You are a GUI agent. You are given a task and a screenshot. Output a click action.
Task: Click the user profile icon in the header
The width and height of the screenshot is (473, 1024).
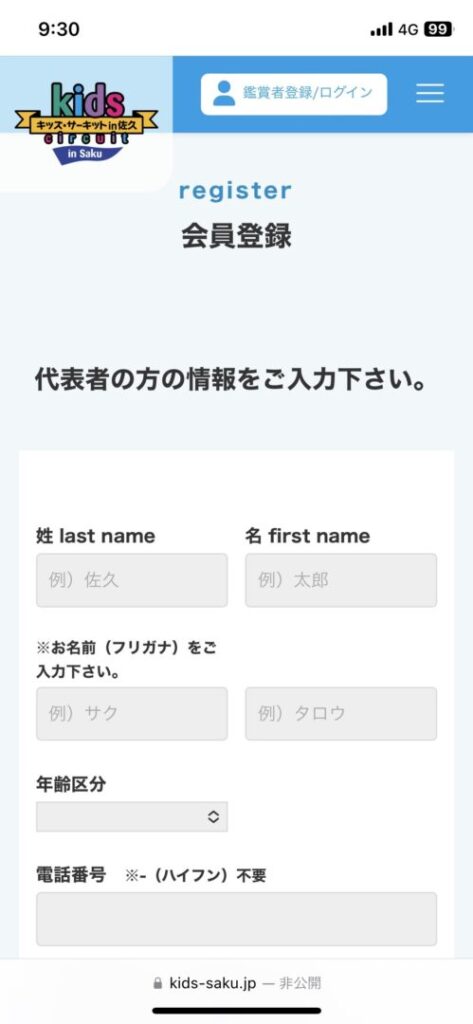tap(224, 93)
